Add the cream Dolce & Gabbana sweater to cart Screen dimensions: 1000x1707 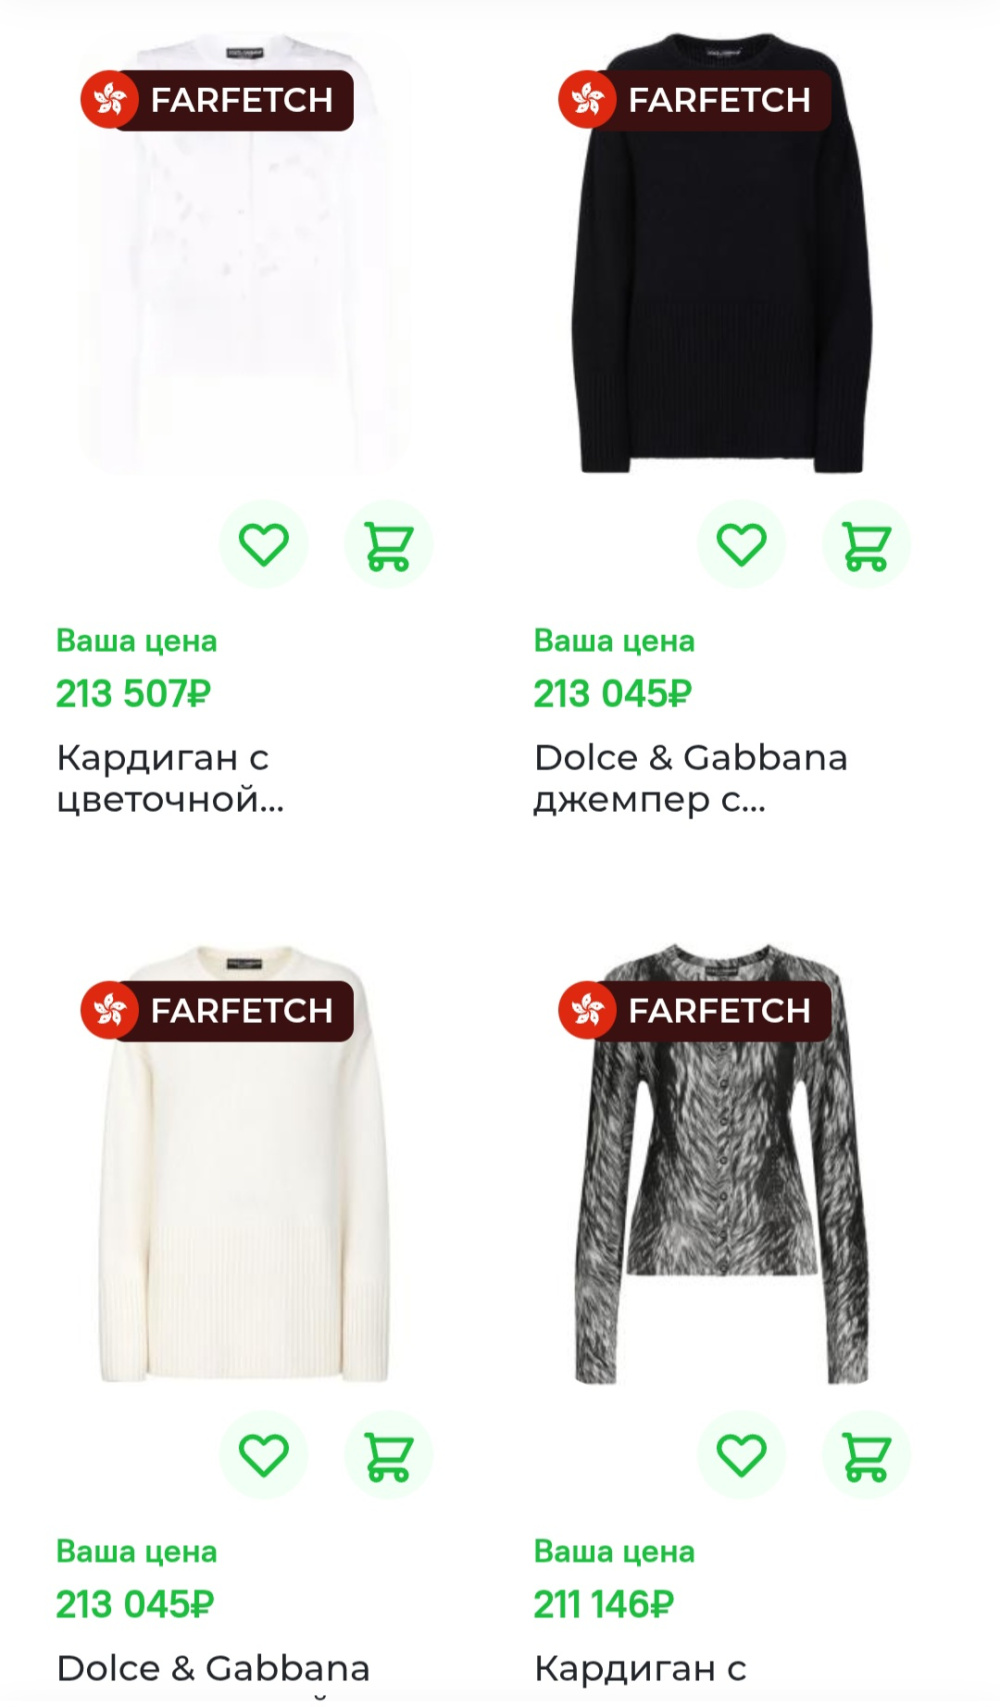tap(389, 1456)
